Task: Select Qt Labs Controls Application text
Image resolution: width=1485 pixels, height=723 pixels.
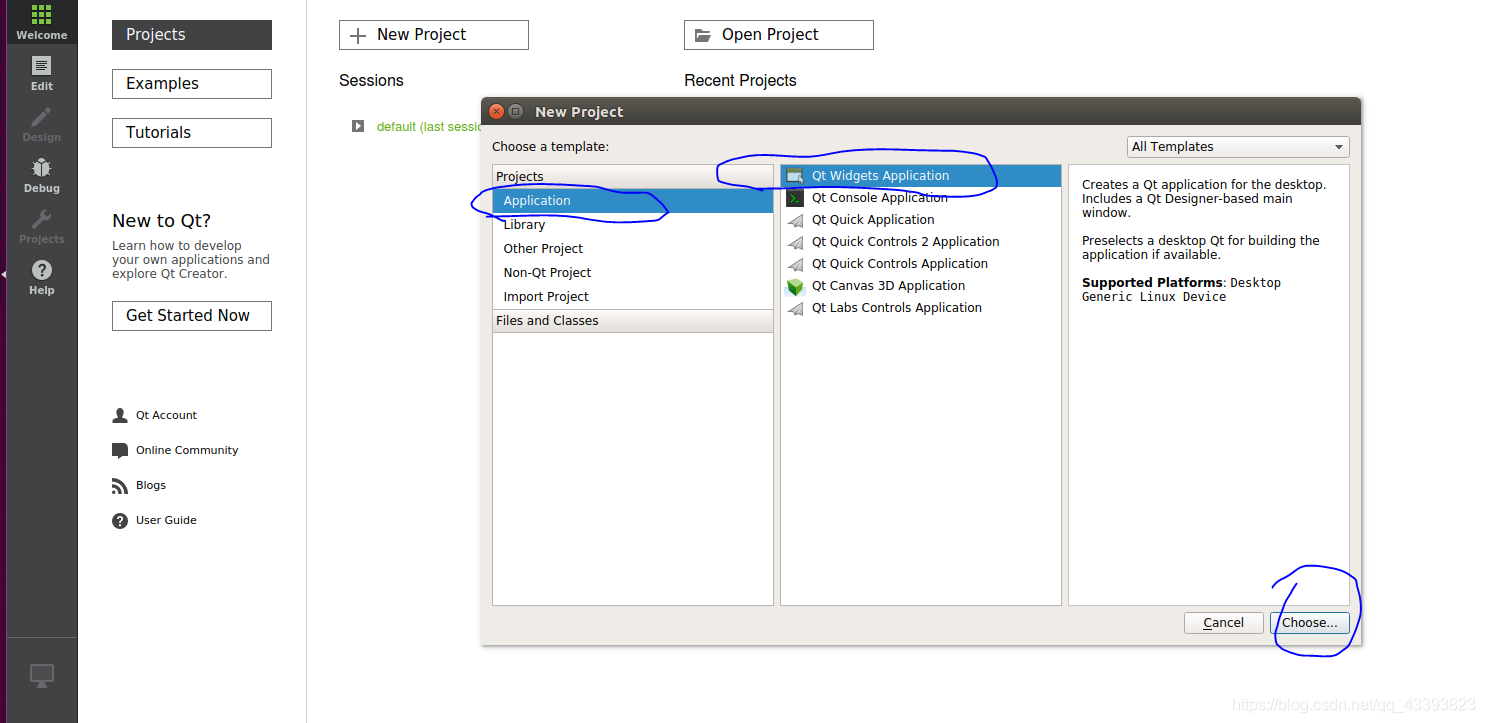Action: coord(897,308)
